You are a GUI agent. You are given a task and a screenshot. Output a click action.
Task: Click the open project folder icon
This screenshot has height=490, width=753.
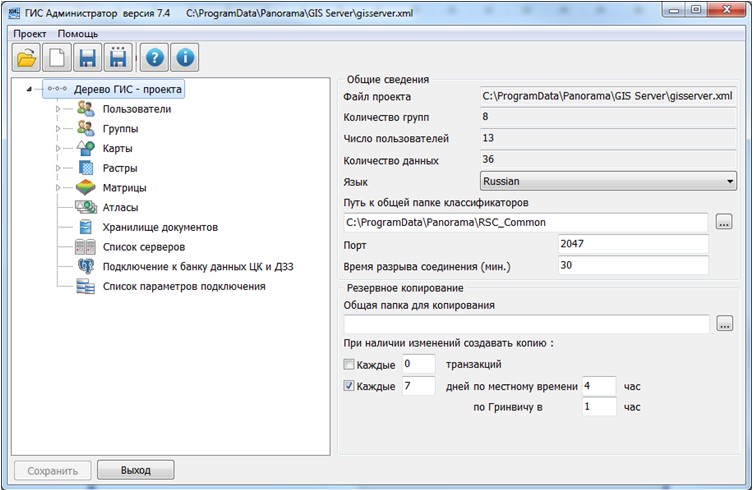(x=26, y=57)
